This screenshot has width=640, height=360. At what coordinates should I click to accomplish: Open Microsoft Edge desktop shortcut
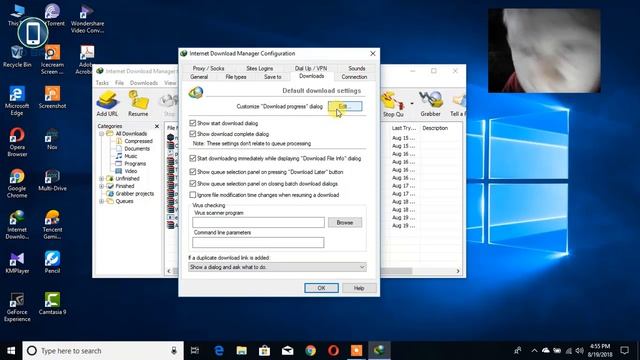coord(17,101)
